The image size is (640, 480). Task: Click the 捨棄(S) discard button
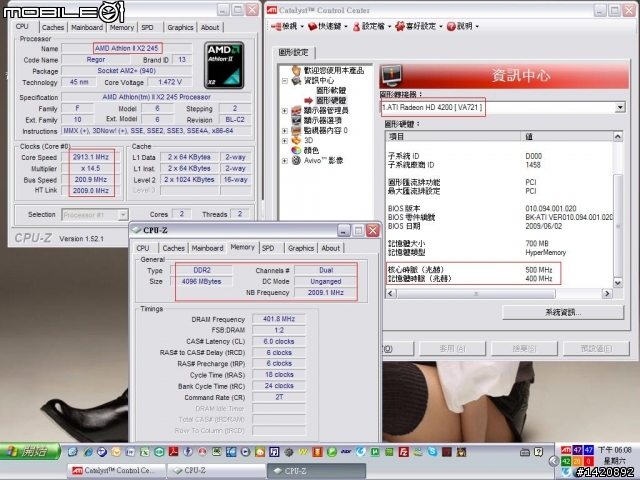click(x=524, y=349)
